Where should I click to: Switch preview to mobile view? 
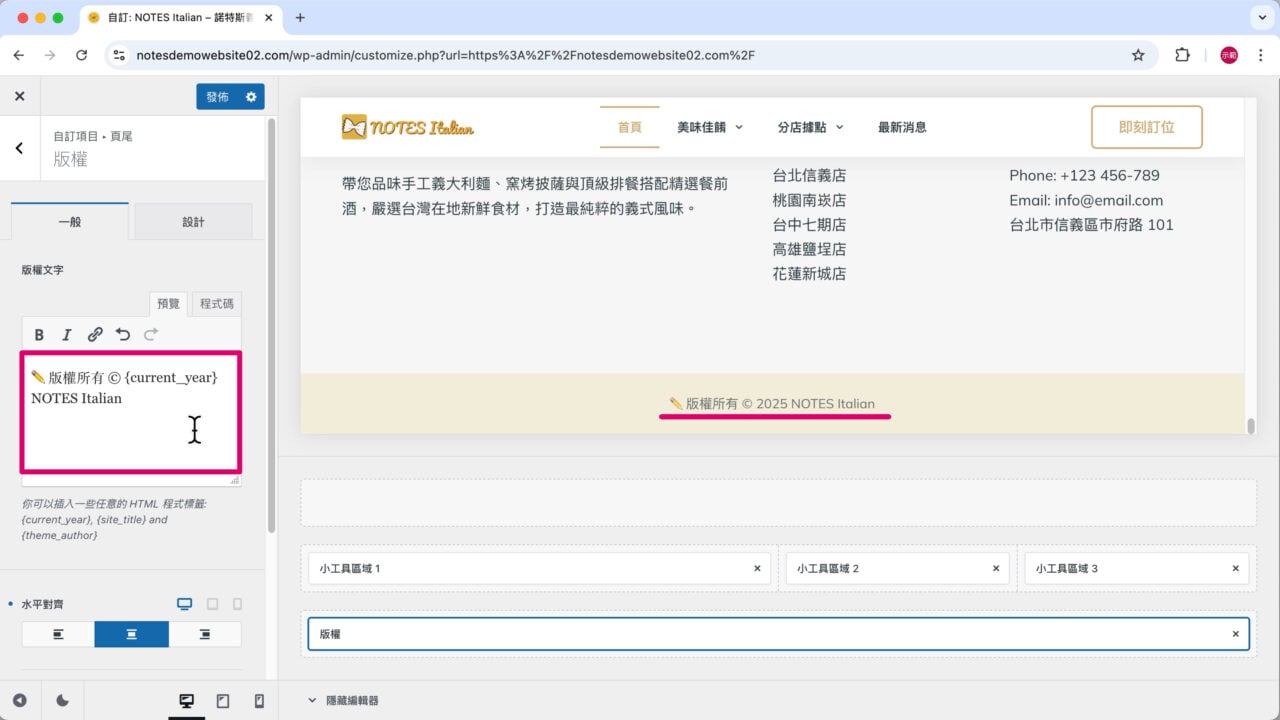click(x=257, y=700)
